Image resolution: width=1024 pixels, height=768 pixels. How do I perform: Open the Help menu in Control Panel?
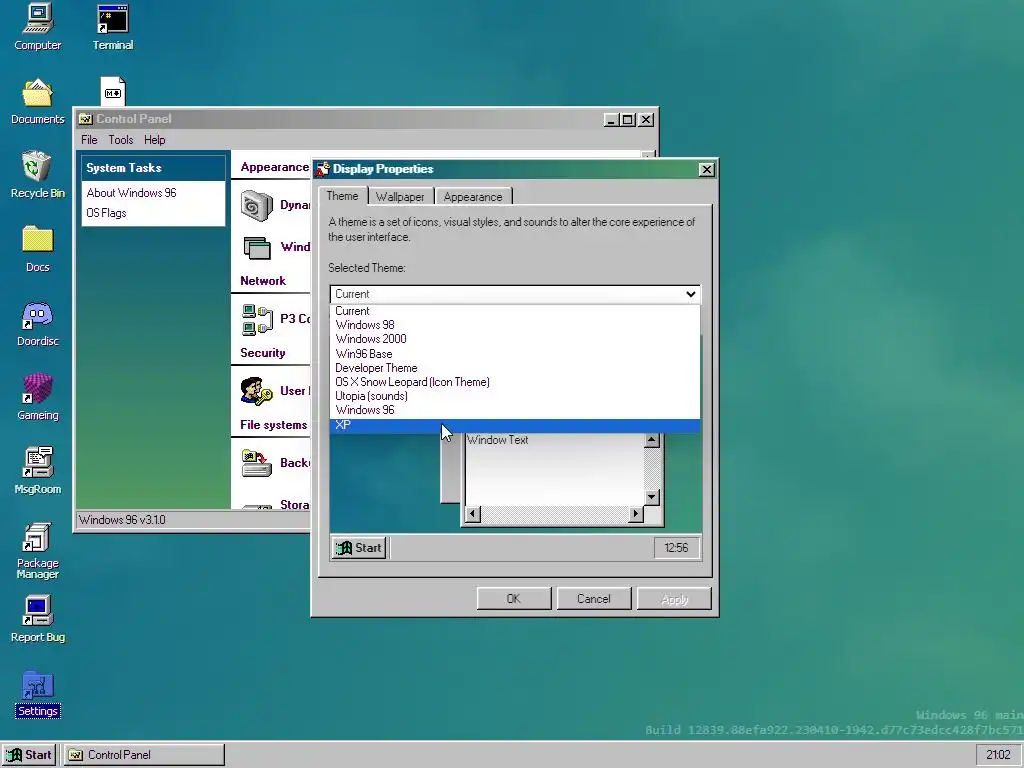(155, 140)
